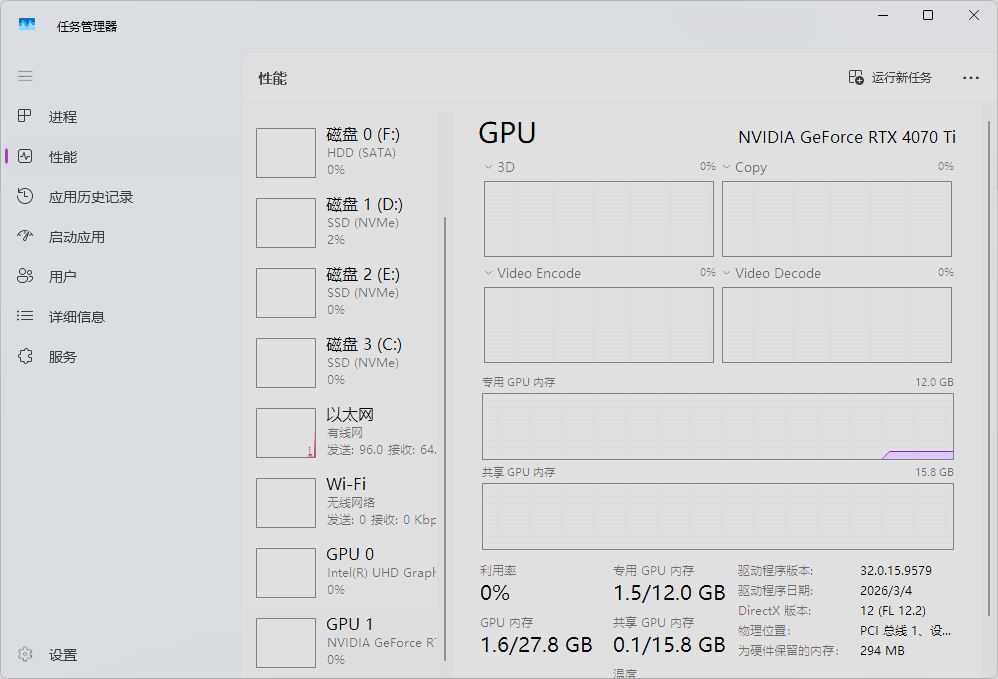The height and width of the screenshot is (679, 998).
Task: Select Wi-Fi in resource list
Action: [344, 503]
